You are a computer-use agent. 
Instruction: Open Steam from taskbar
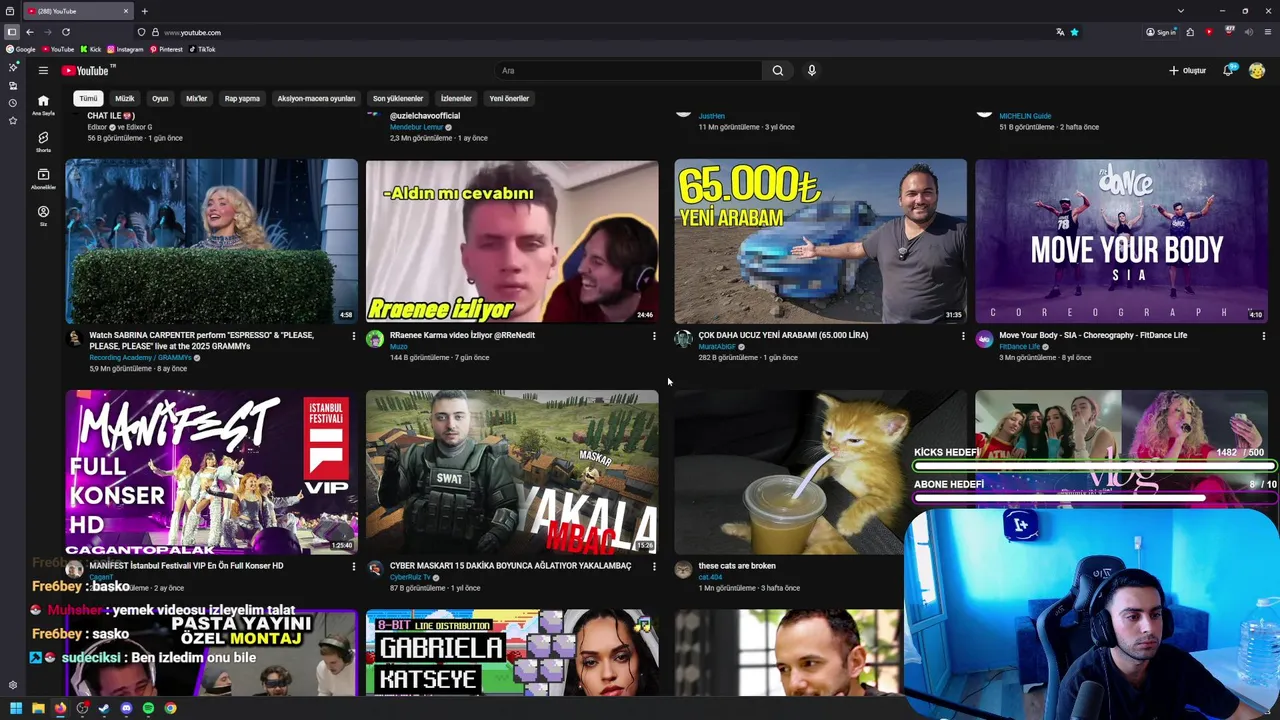pyautogui.click(x=104, y=708)
